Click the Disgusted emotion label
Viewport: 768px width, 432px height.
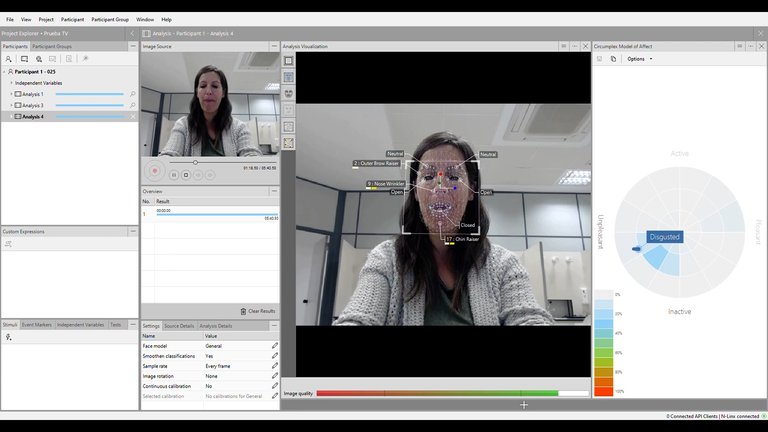(664, 237)
